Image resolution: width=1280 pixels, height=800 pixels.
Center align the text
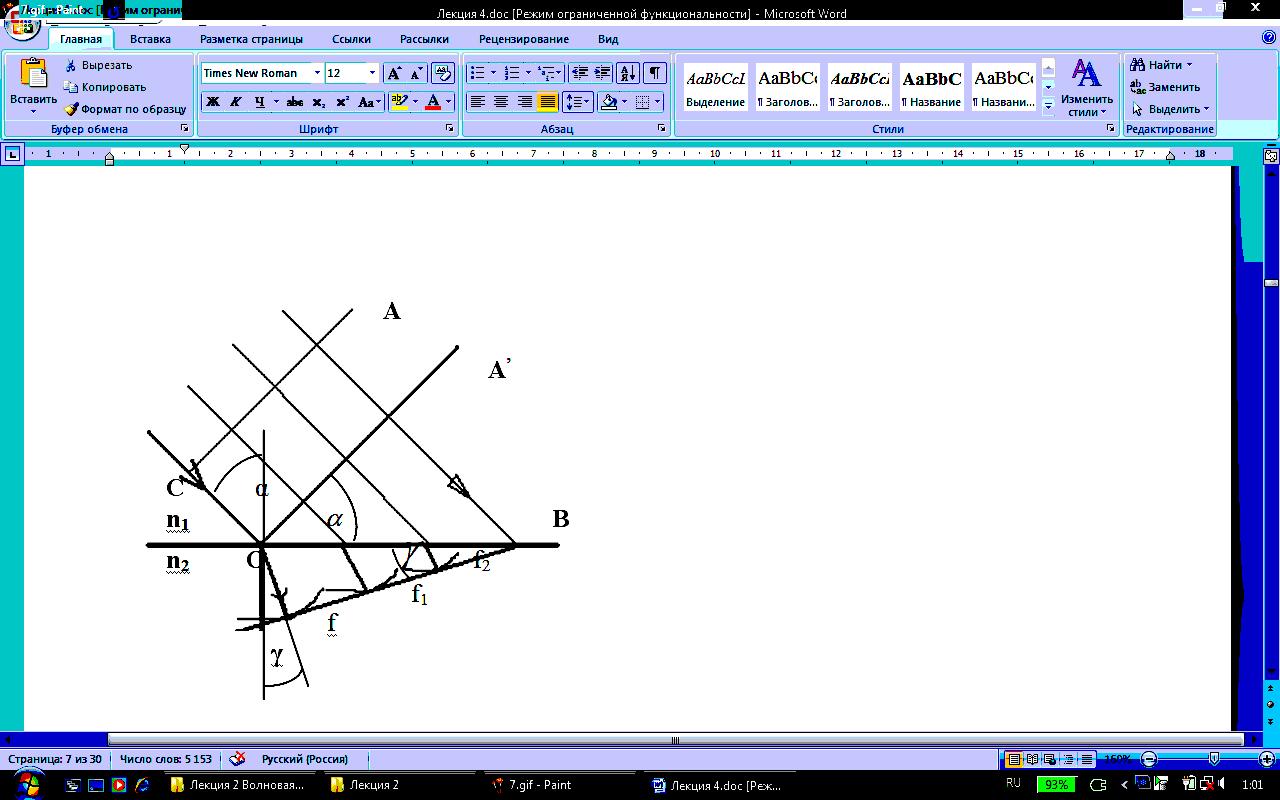(501, 102)
